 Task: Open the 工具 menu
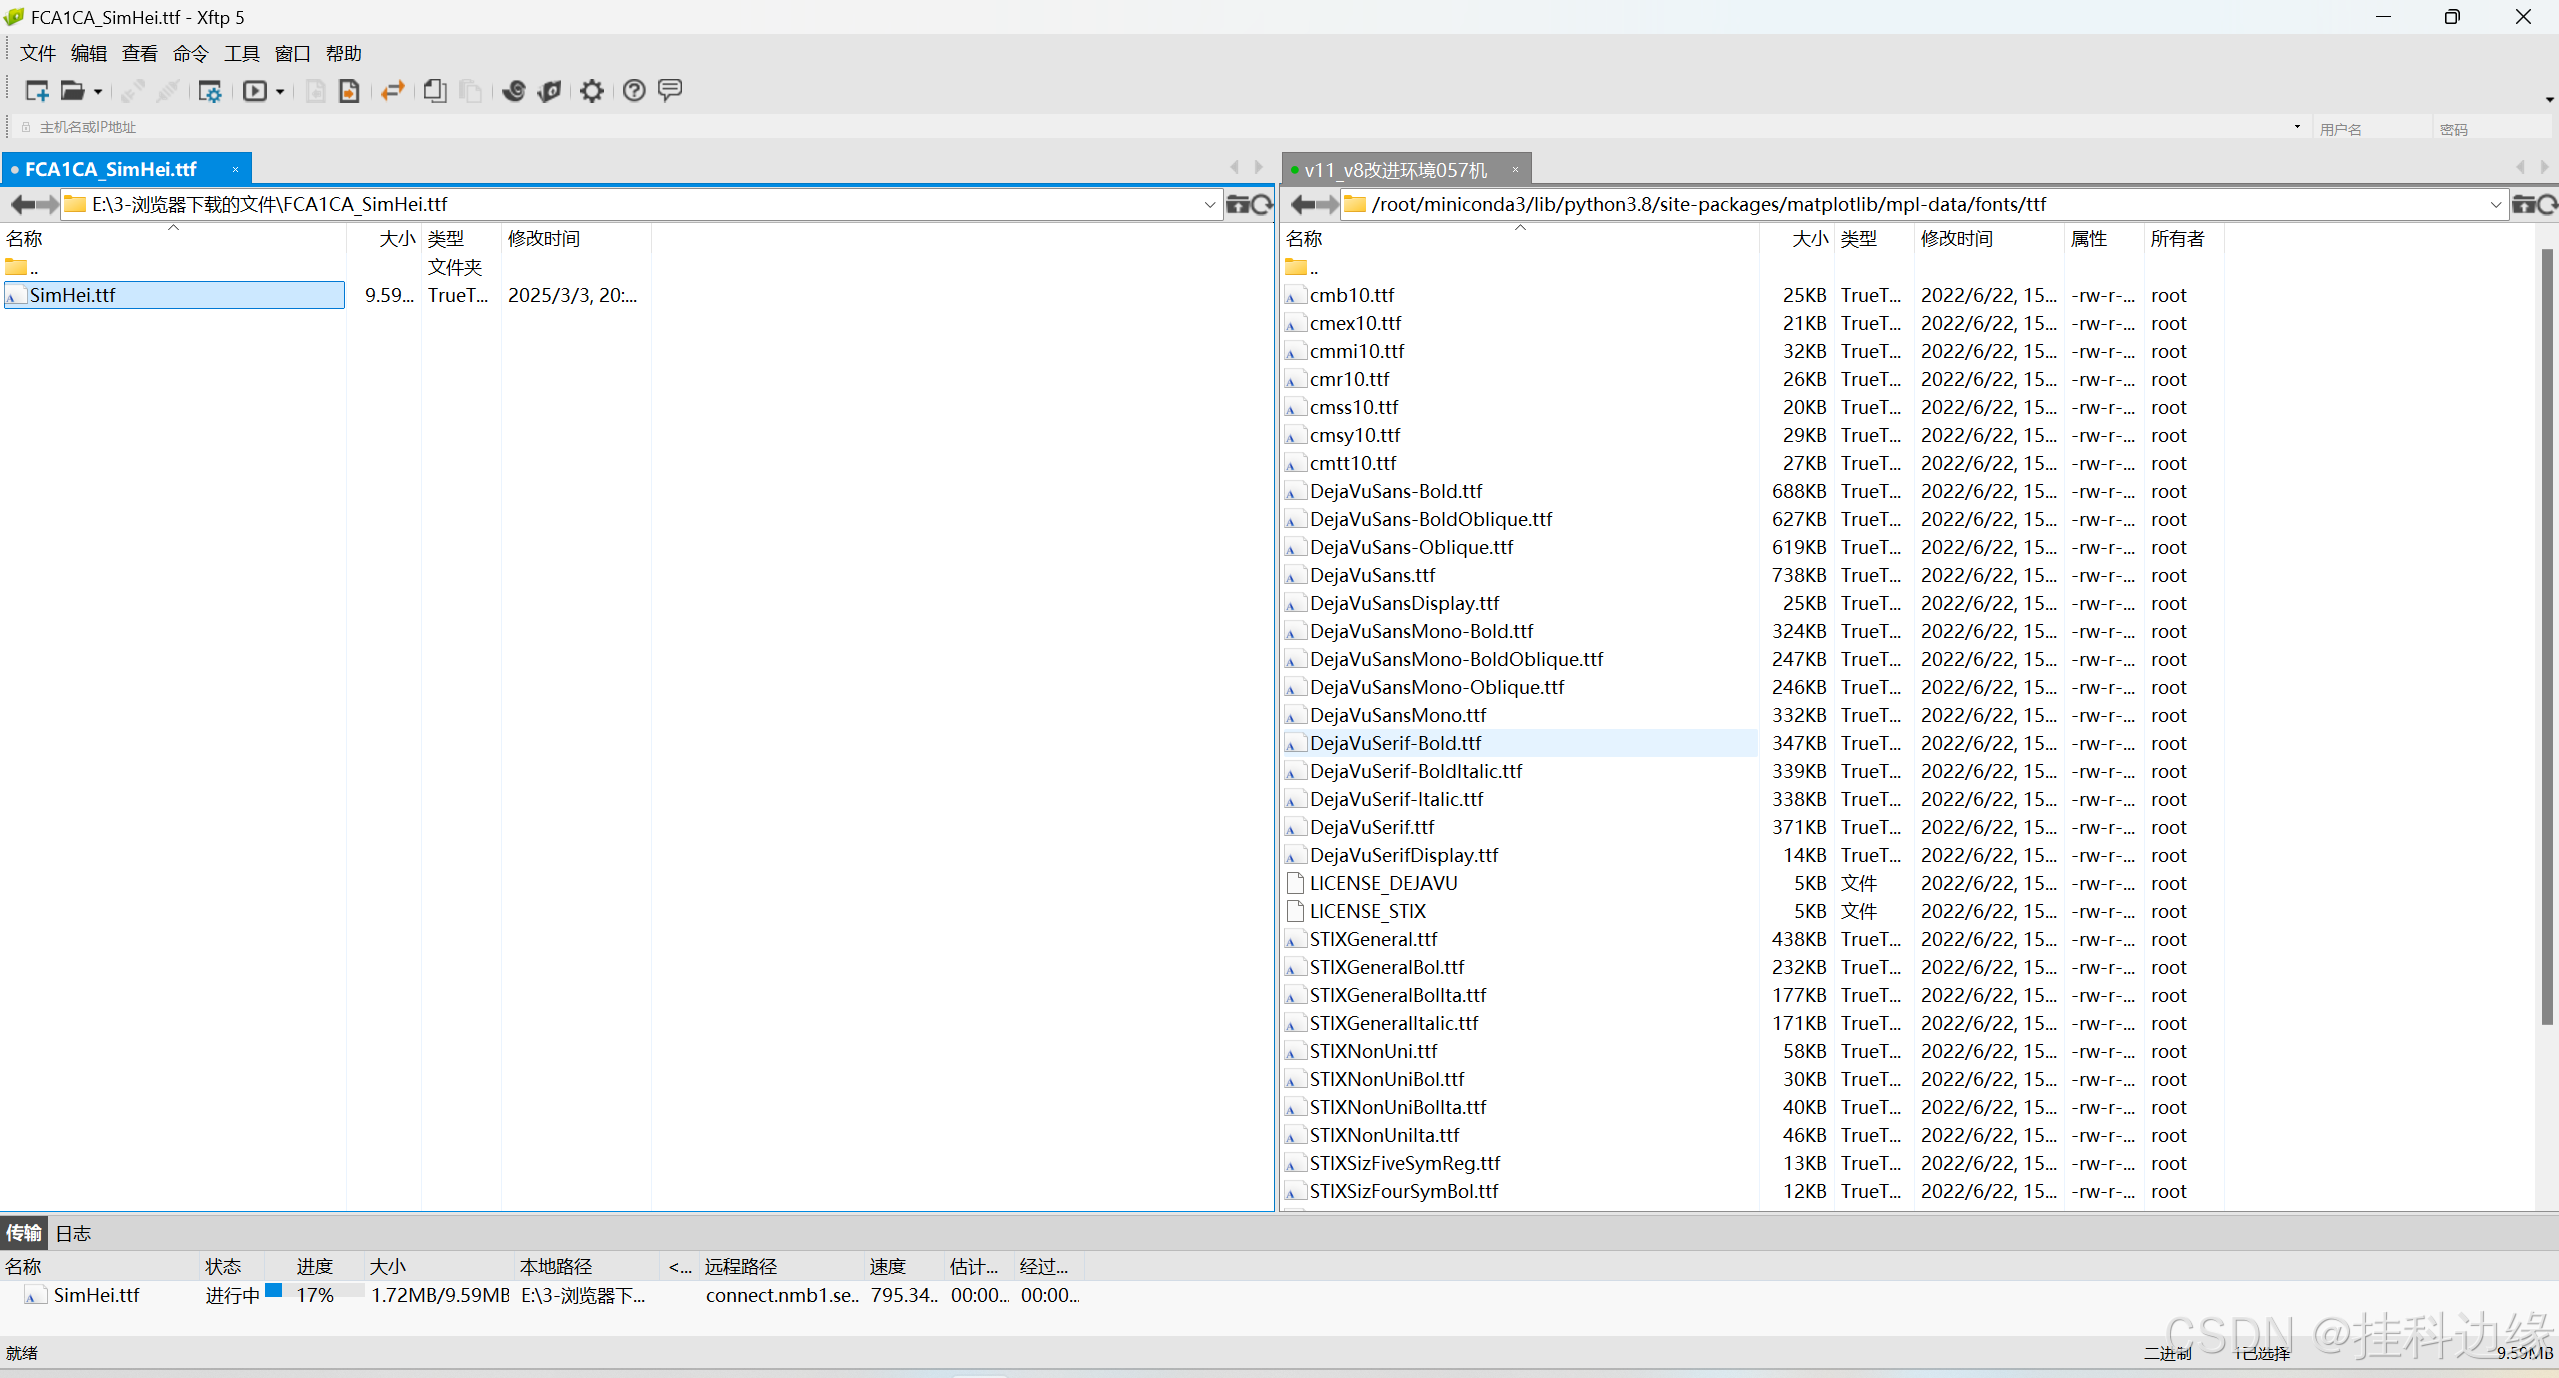click(x=241, y=54)
